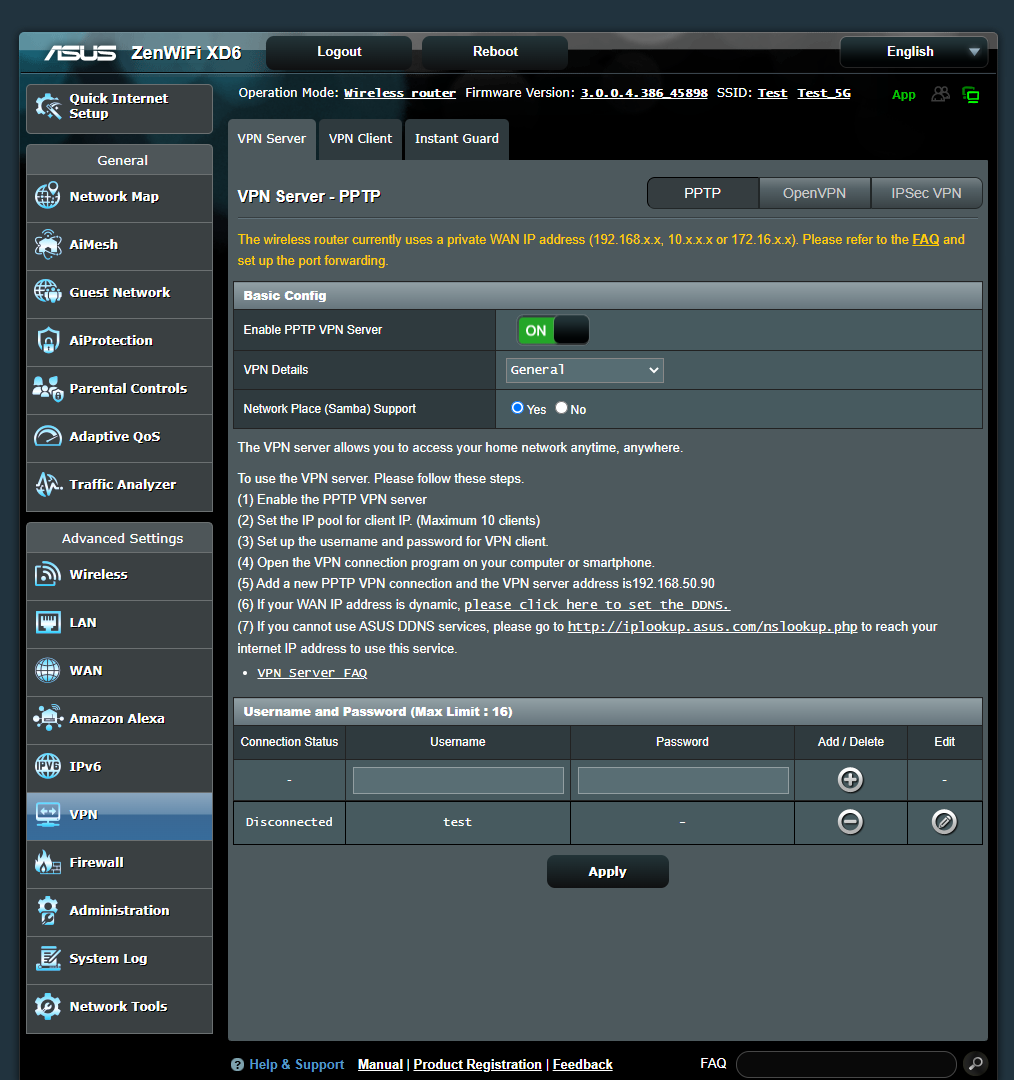
Task: Select the PPTP server type tab
Action: coord(703,194)
